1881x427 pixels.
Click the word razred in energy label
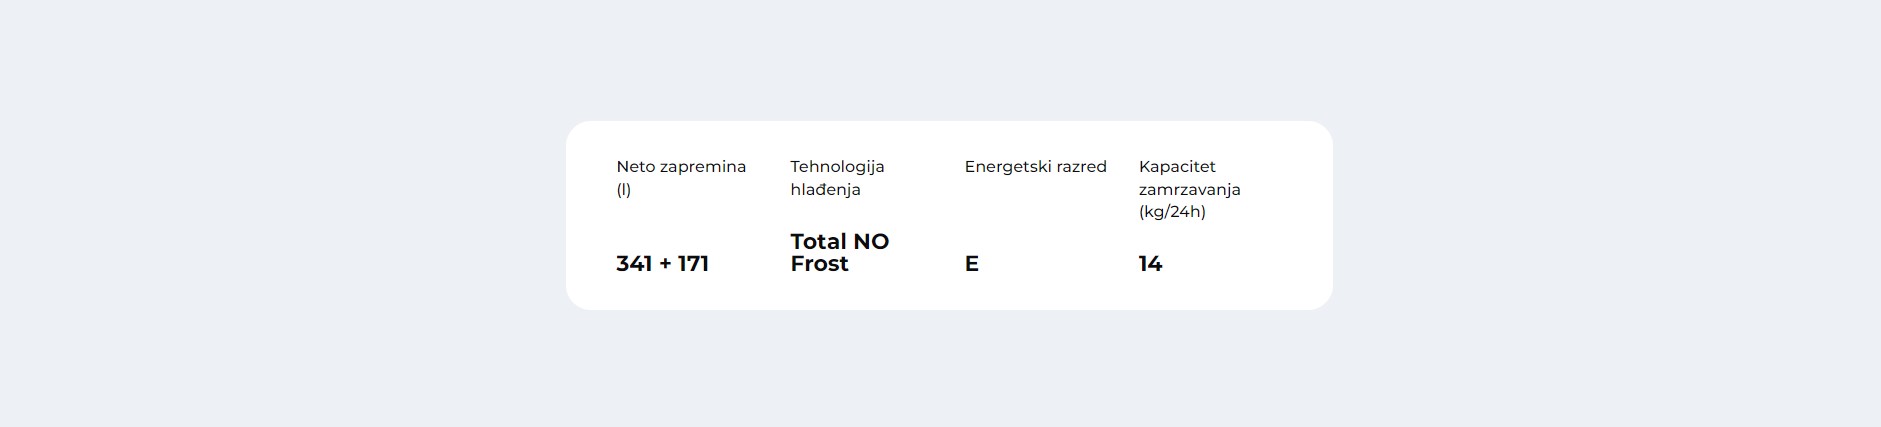click(x=1082, y=167)
